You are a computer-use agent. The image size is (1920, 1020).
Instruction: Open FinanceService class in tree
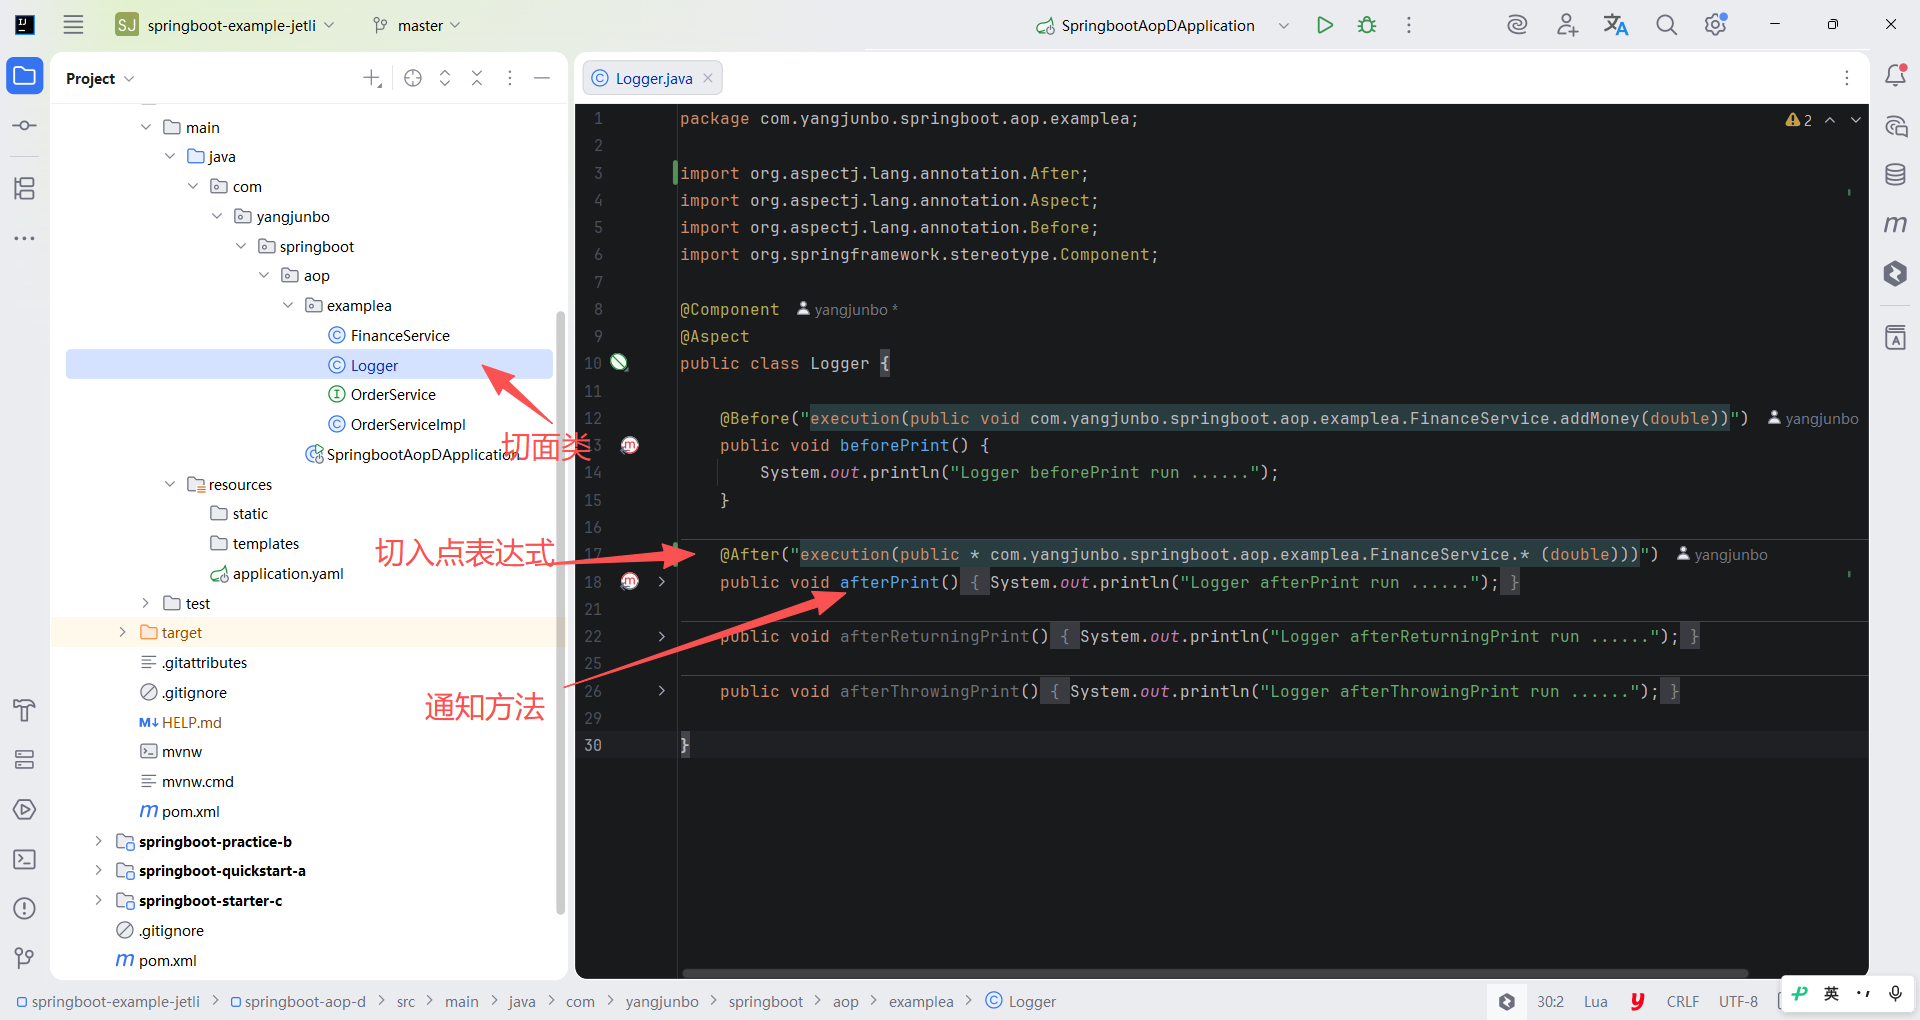[400, 335]
